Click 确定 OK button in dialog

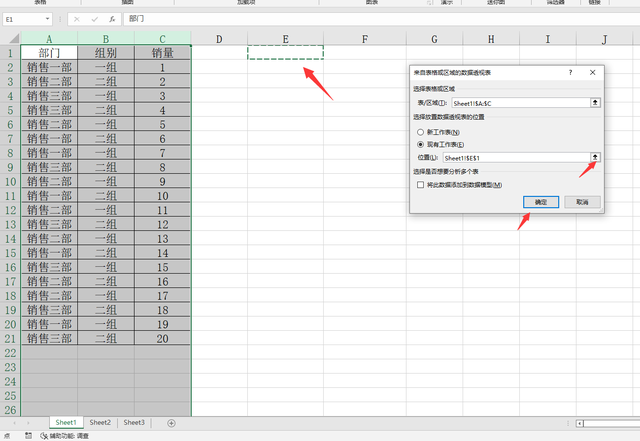pyautogui.click(x=541, y=202)
